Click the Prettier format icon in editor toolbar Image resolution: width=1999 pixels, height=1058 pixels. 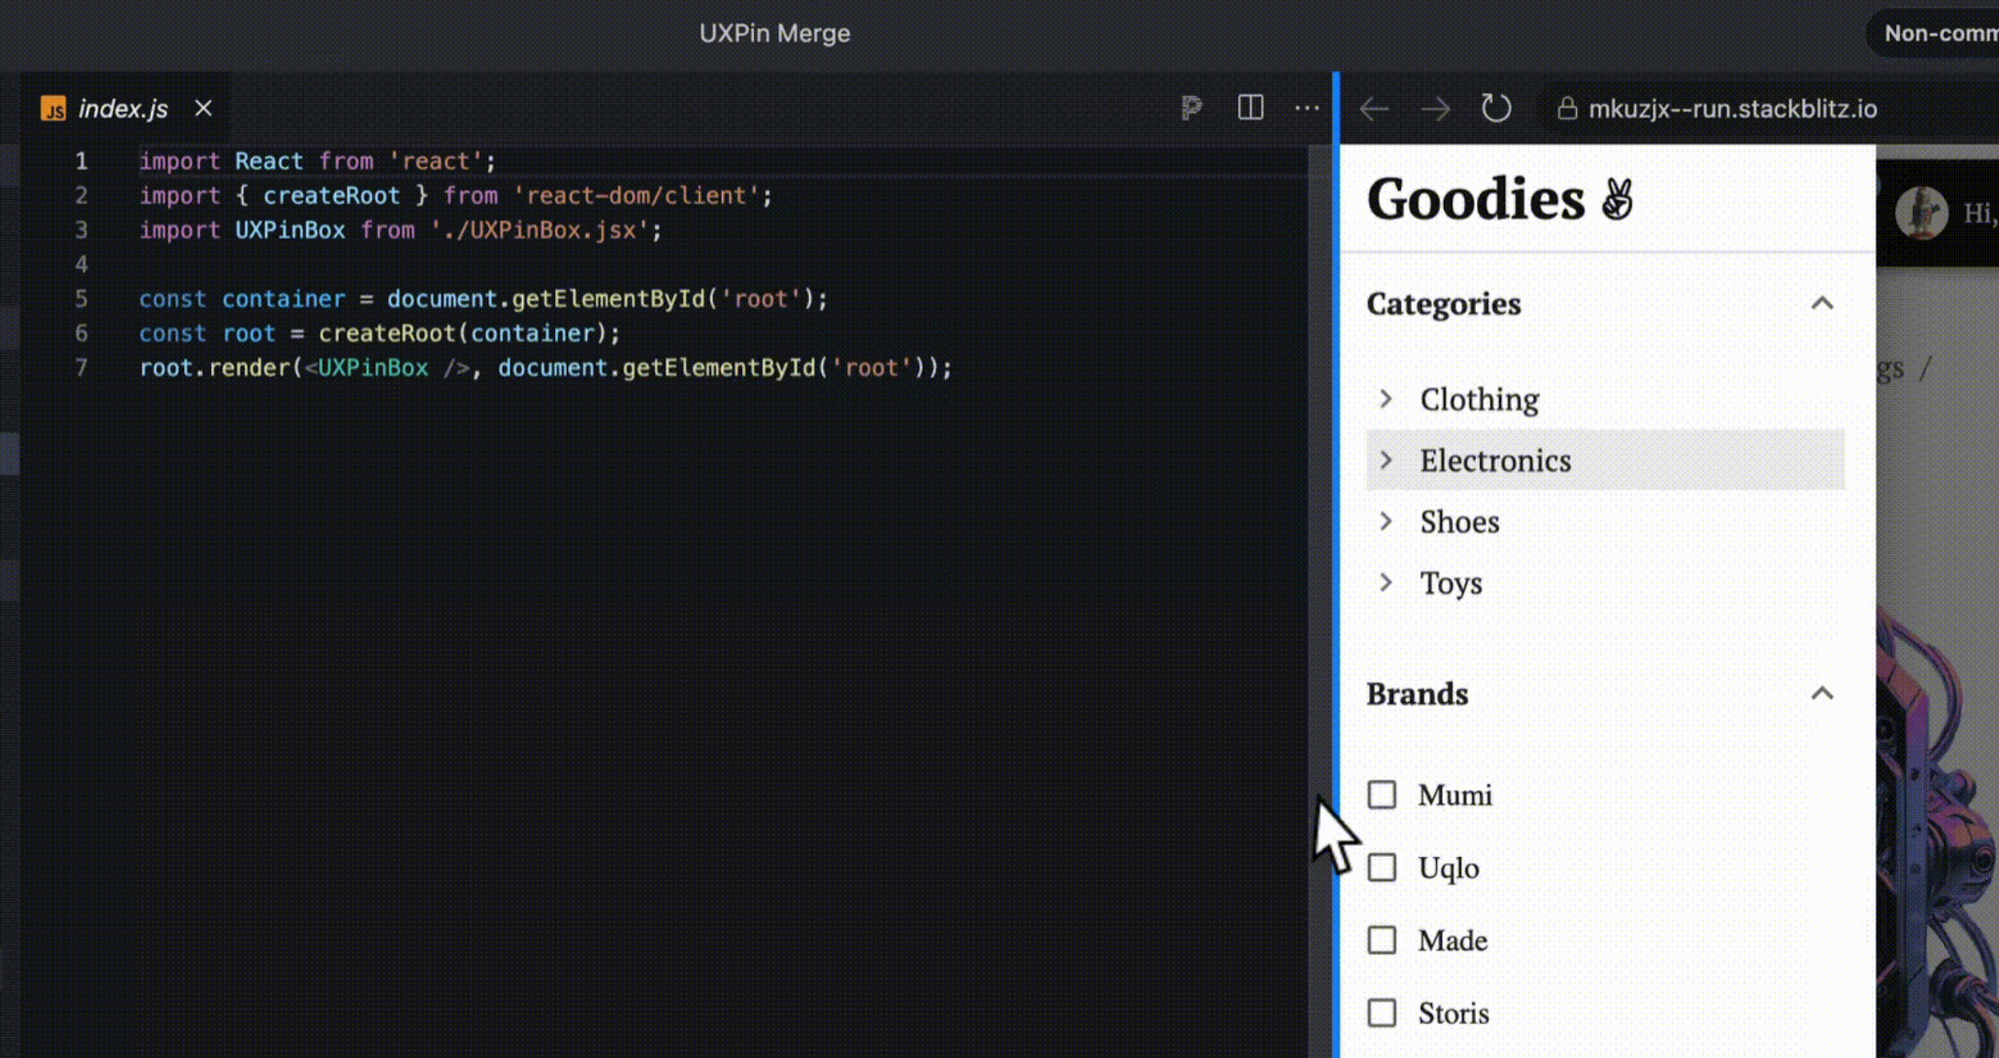(1191, 108)
